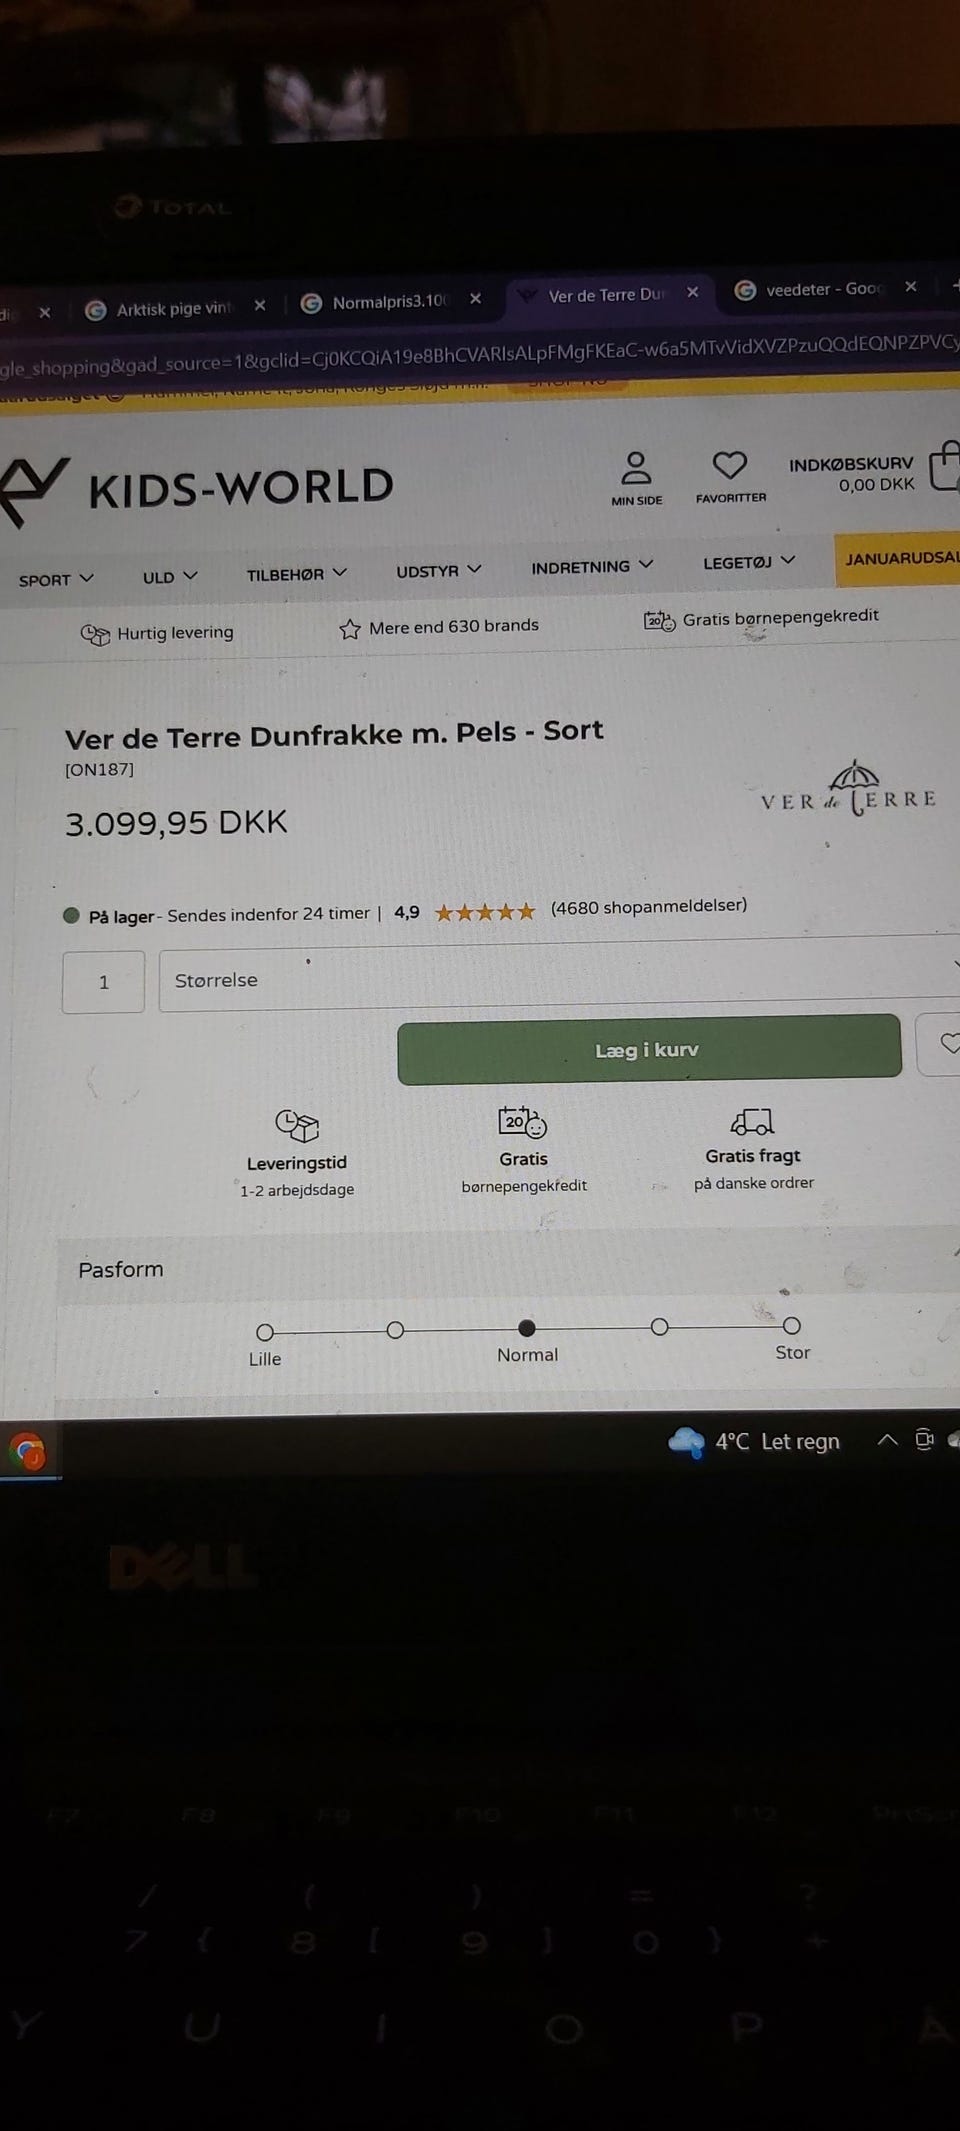This screenshot has width=960, height=2131.
Task: Open Favoritter heart icon in header
Action: click(x=729, y=464)
